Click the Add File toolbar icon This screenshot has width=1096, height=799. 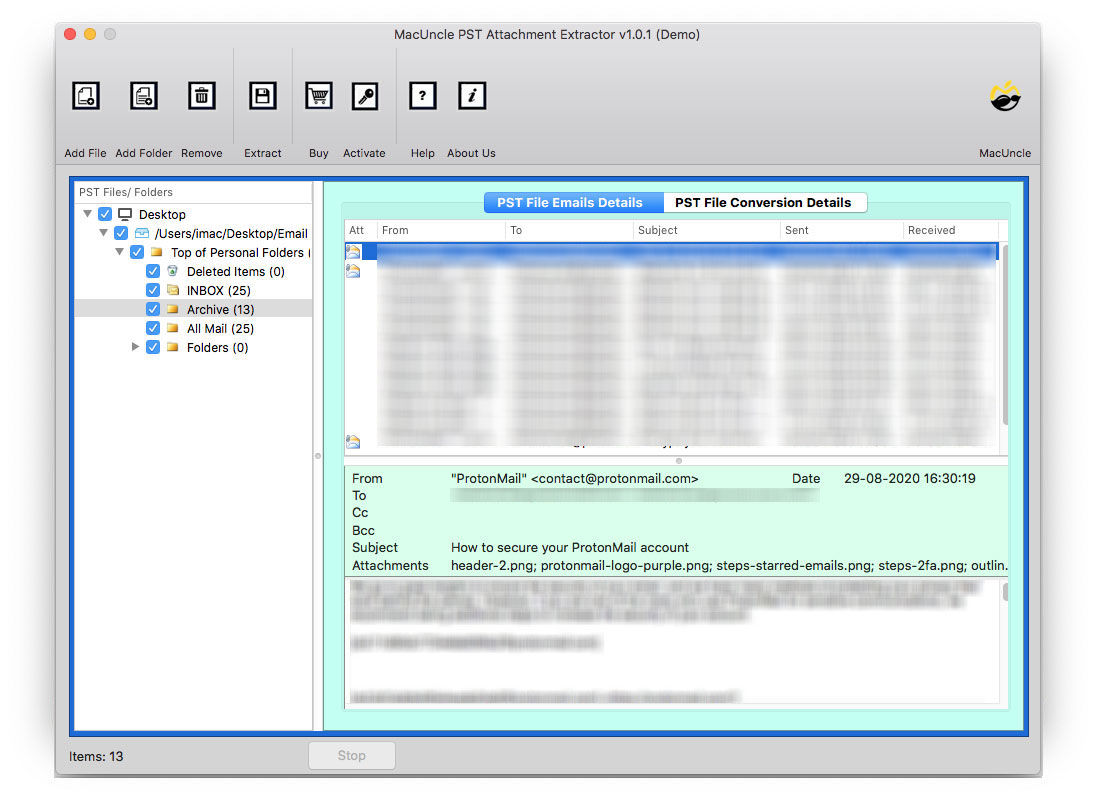click(86, 96)
